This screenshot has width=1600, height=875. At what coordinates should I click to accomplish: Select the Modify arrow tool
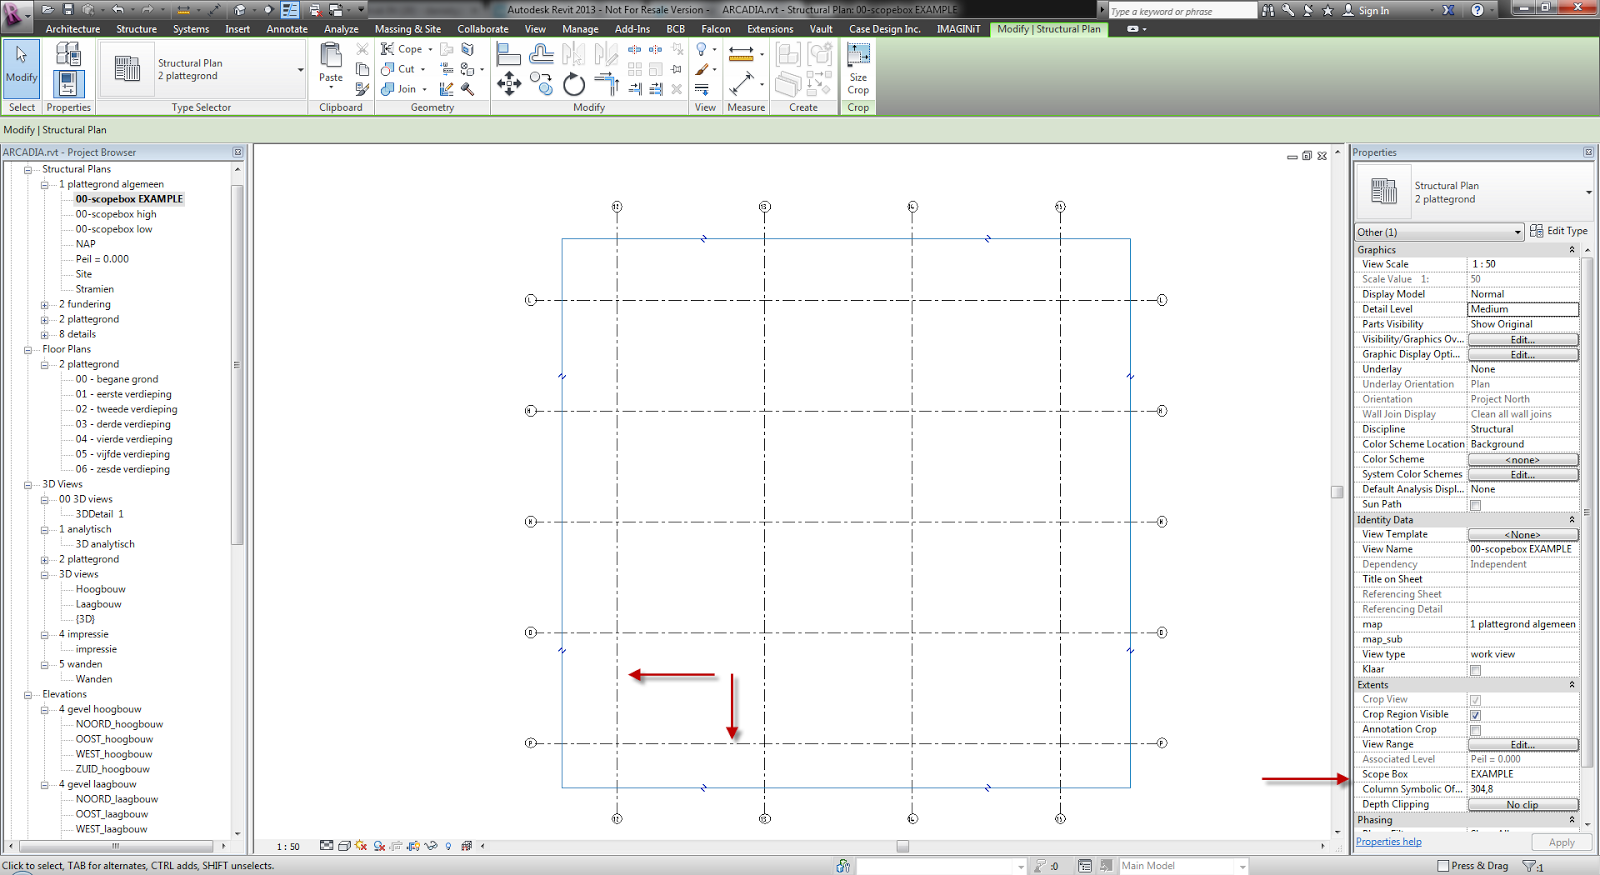(x=21, y=67)
